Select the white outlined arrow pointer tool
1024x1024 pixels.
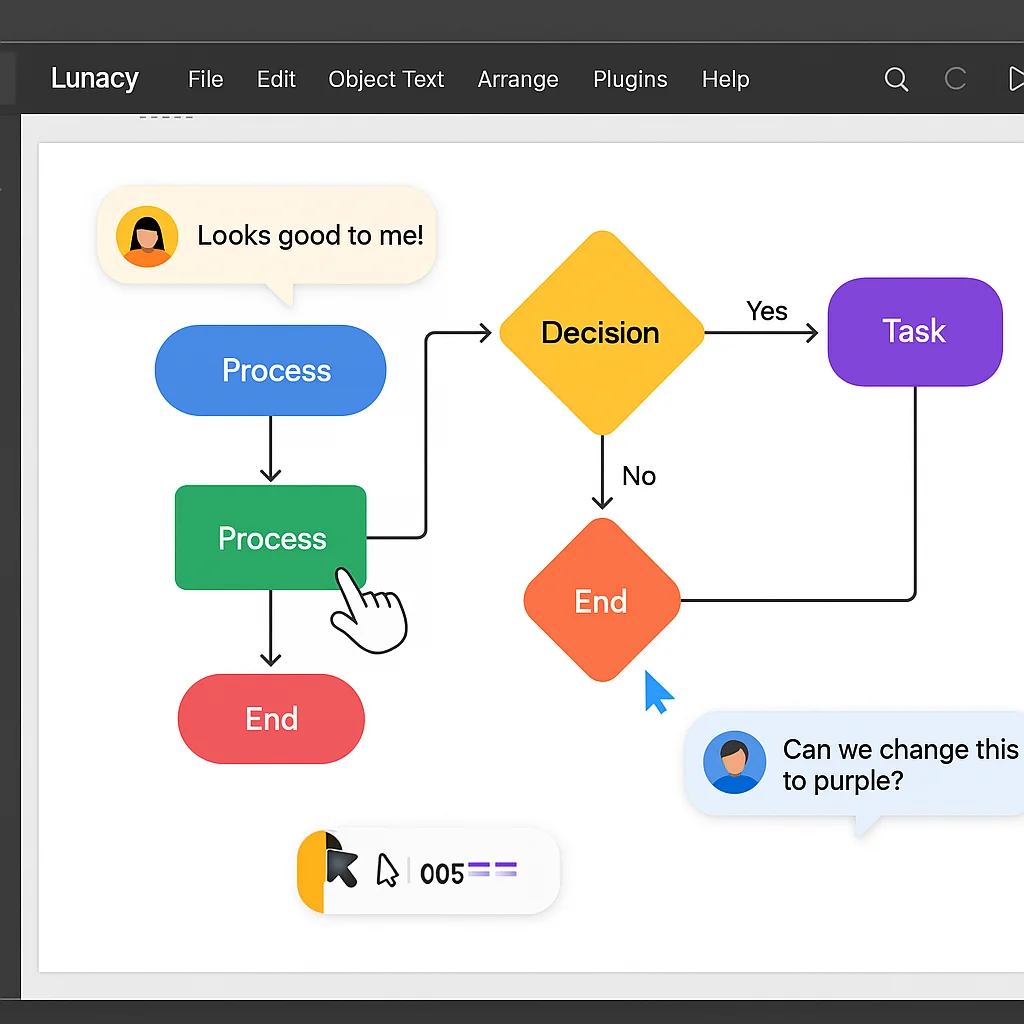(387, 871)
